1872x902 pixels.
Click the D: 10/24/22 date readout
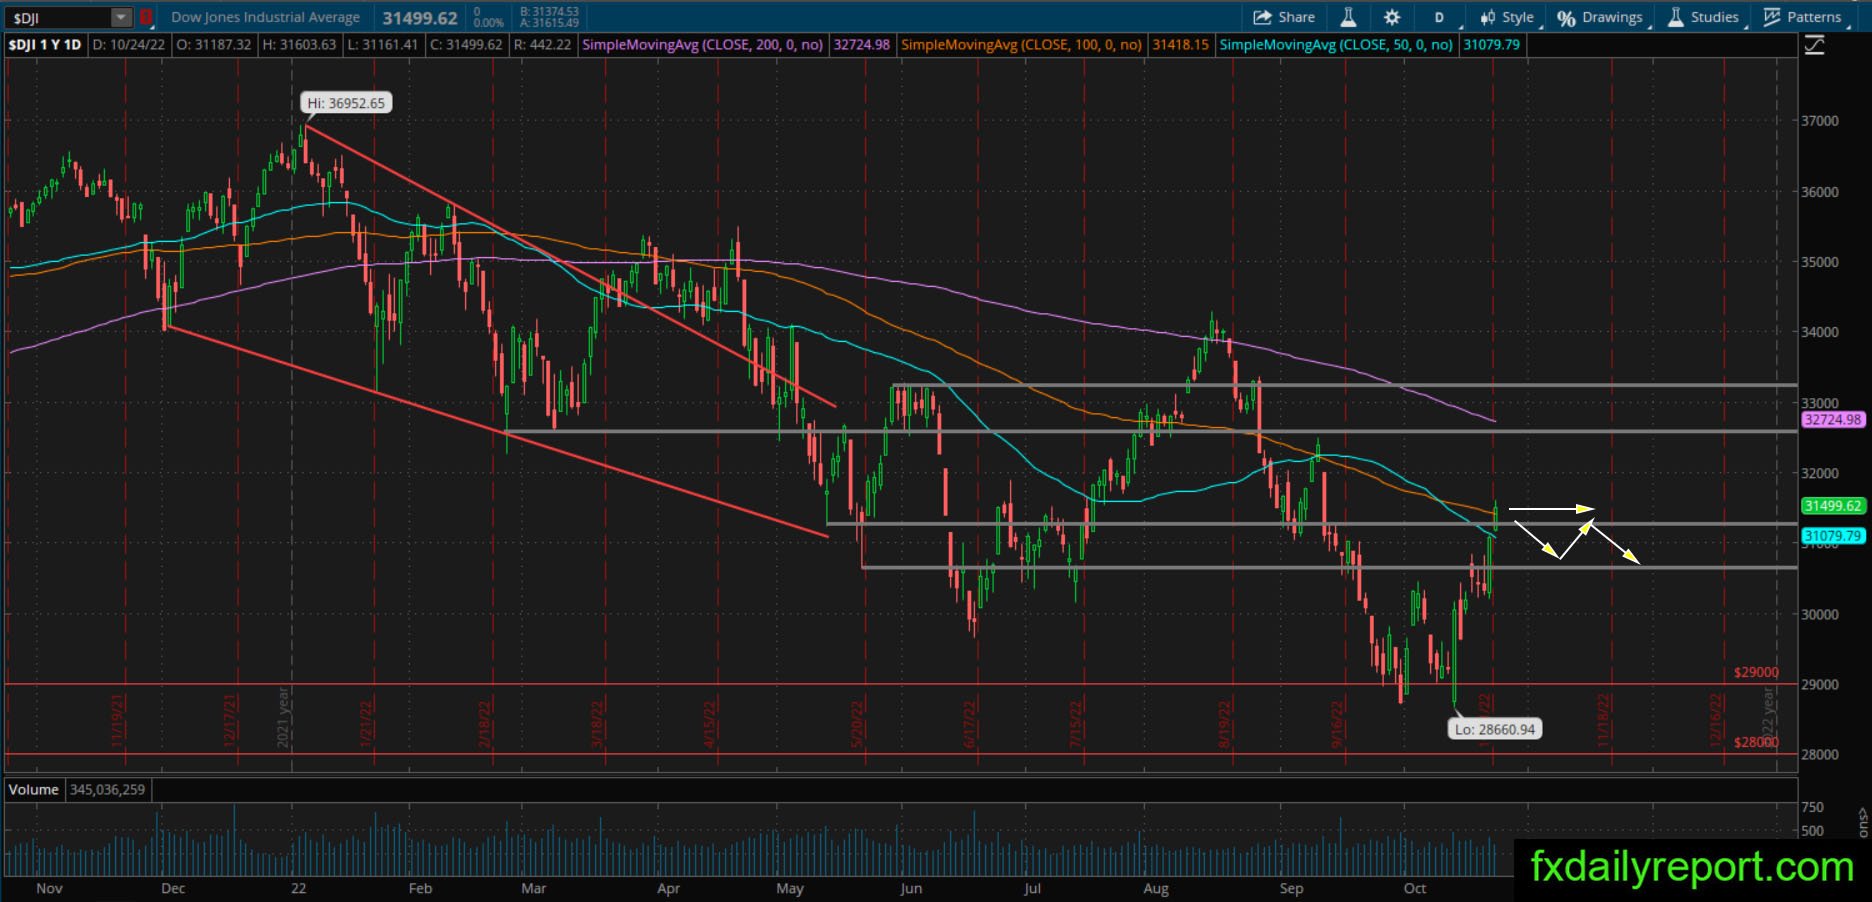tap(129, 45)
